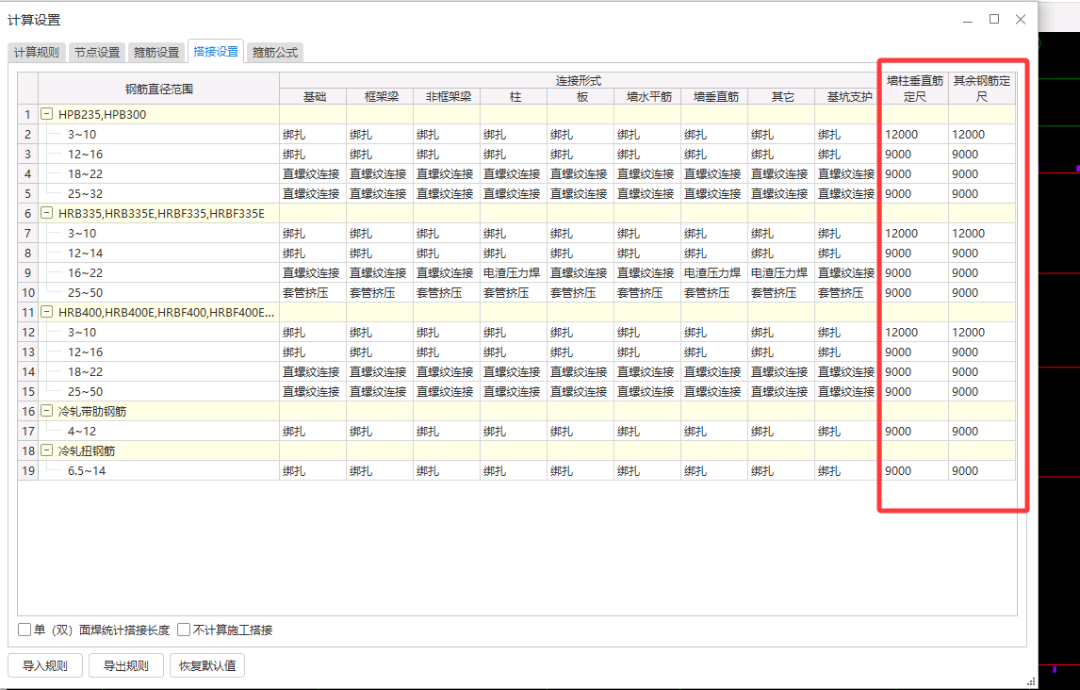Select row 9 其它 电渣压力焊 cell

point(781,273)
